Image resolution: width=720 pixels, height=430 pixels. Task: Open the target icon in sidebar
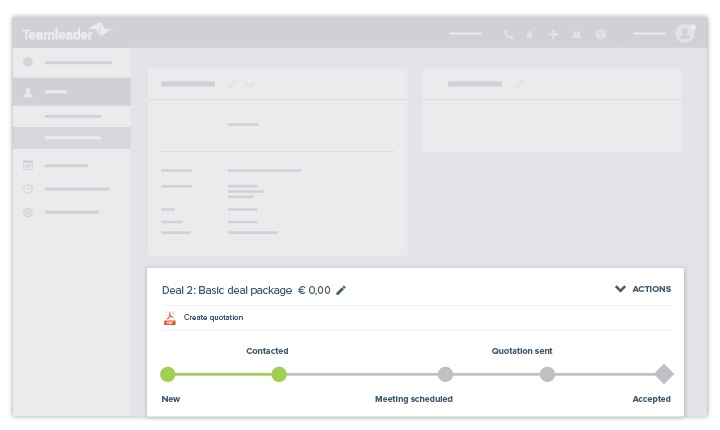[x=28, y=212]
